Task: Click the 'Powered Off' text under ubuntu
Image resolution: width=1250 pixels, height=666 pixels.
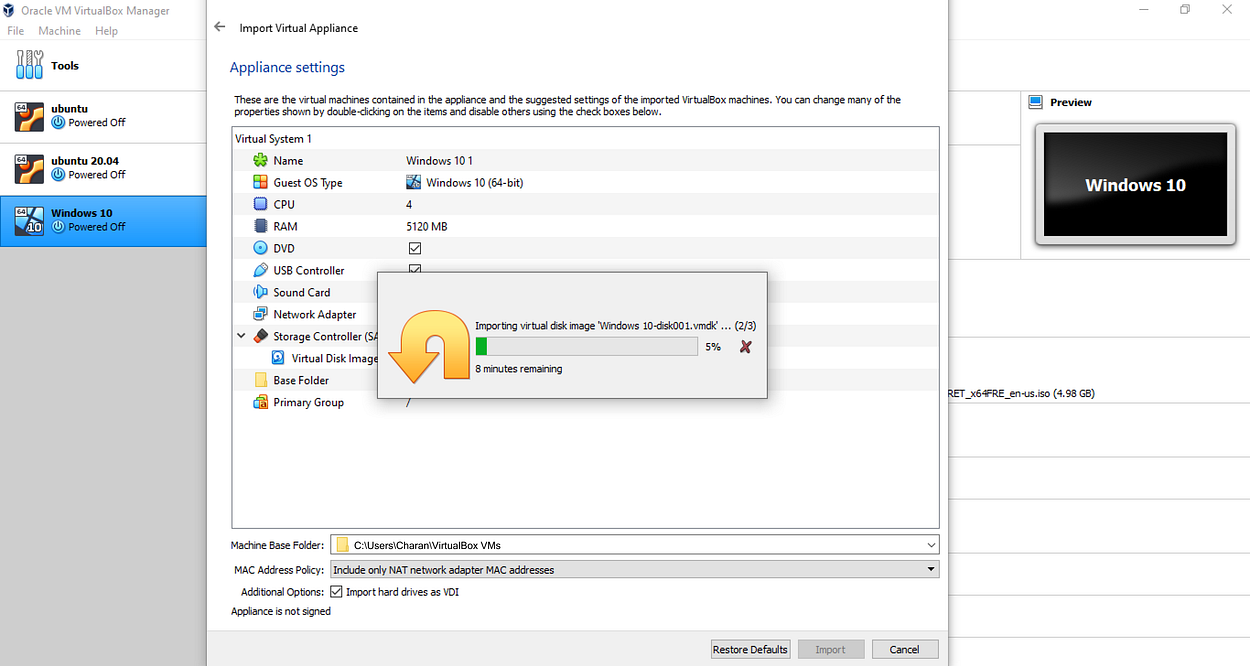Action: 97,122
